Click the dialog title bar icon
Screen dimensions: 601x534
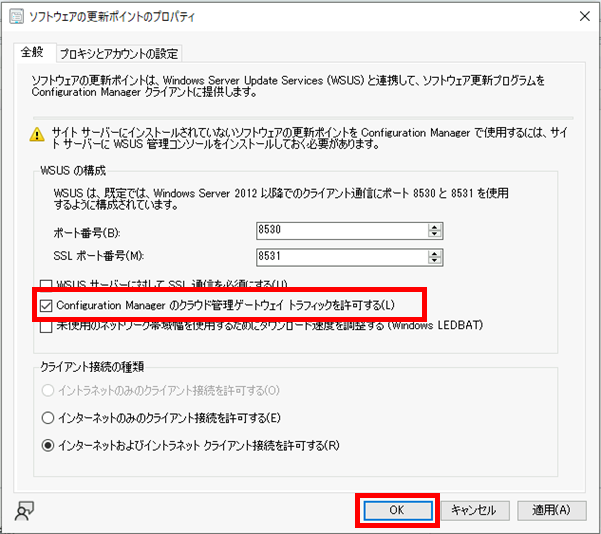point(16,16)
